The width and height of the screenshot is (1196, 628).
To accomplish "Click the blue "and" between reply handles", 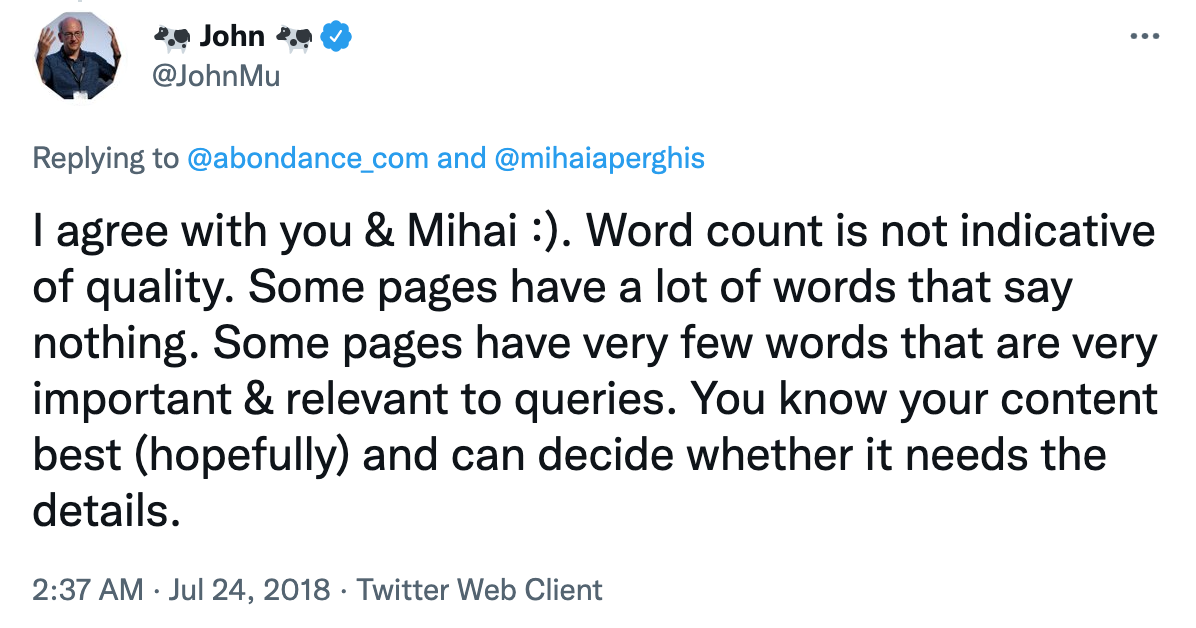I will point(461,158).
